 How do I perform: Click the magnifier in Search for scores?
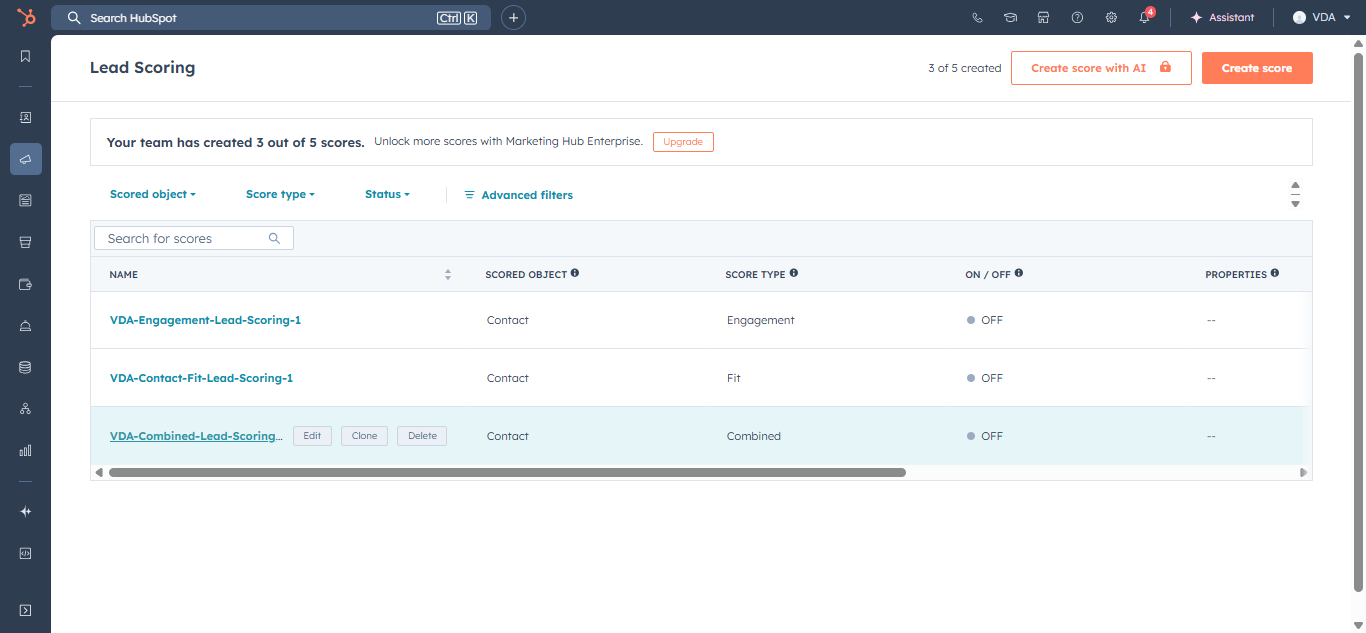(275, 238)
